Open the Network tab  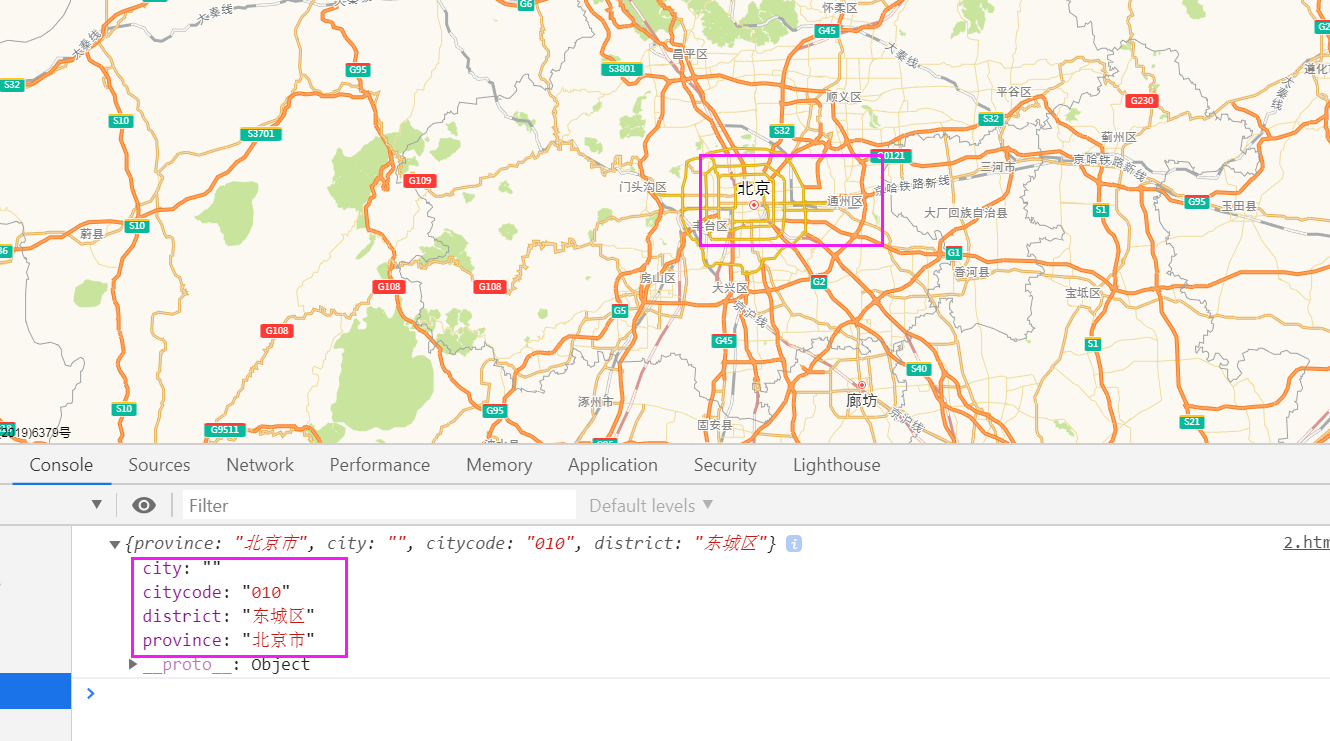pos(260,465)
